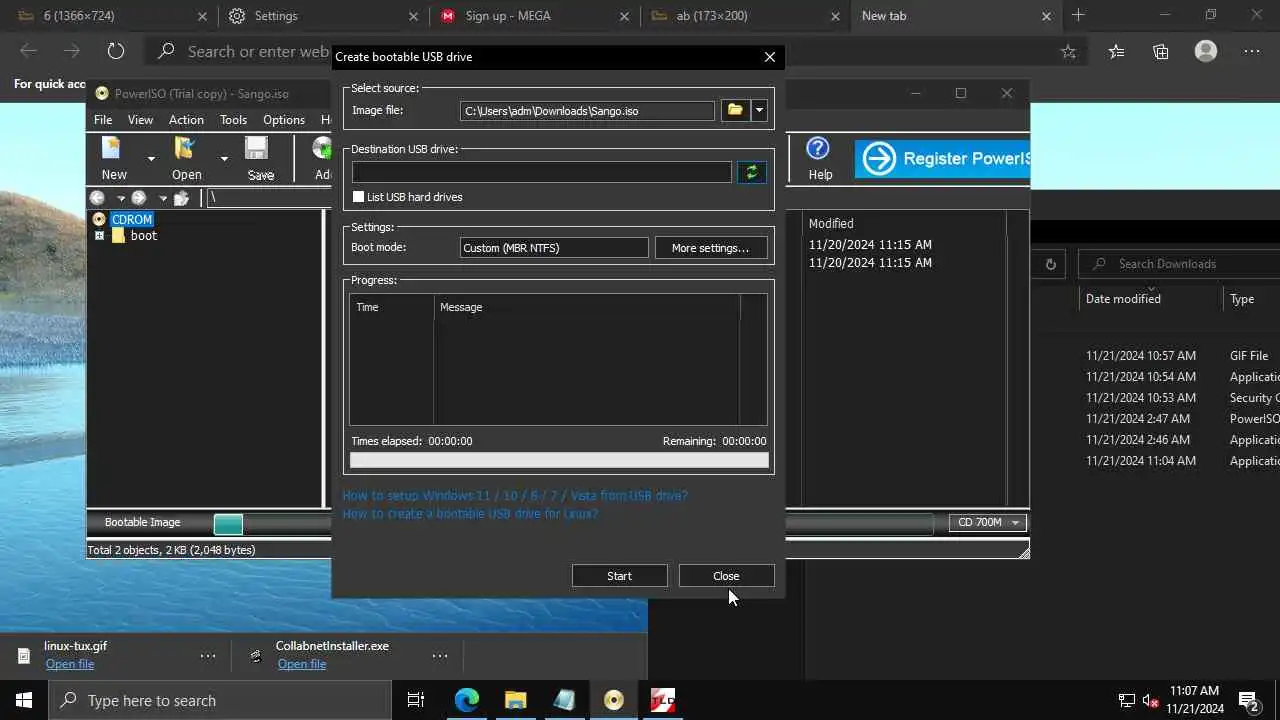The width and height of the screenshot is (1280, 720).
Task: Click the dialog progress bar
Action: pos(559,461)
